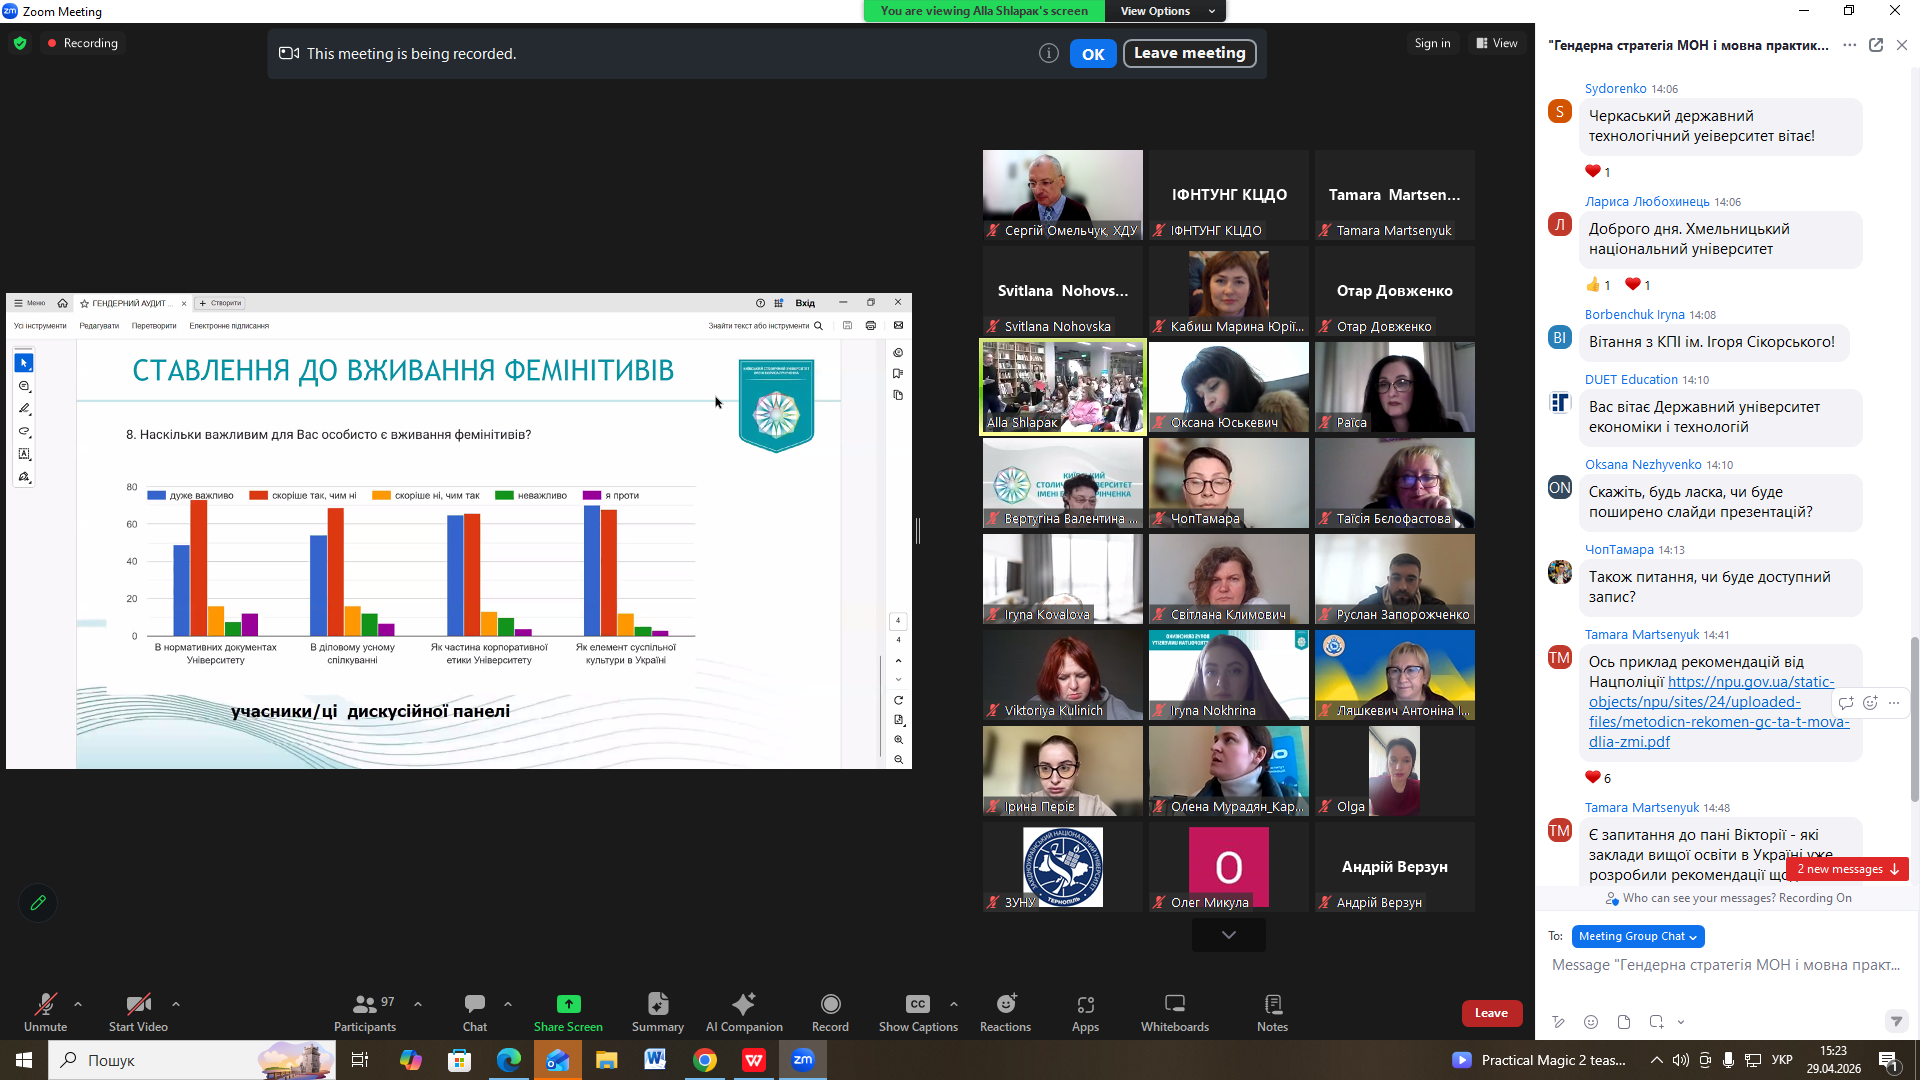Image resolution: width=1920 pixels, height=1080 pixels.
Task: Open chat panel more options ellipsis
Action: click(1850, 45)
